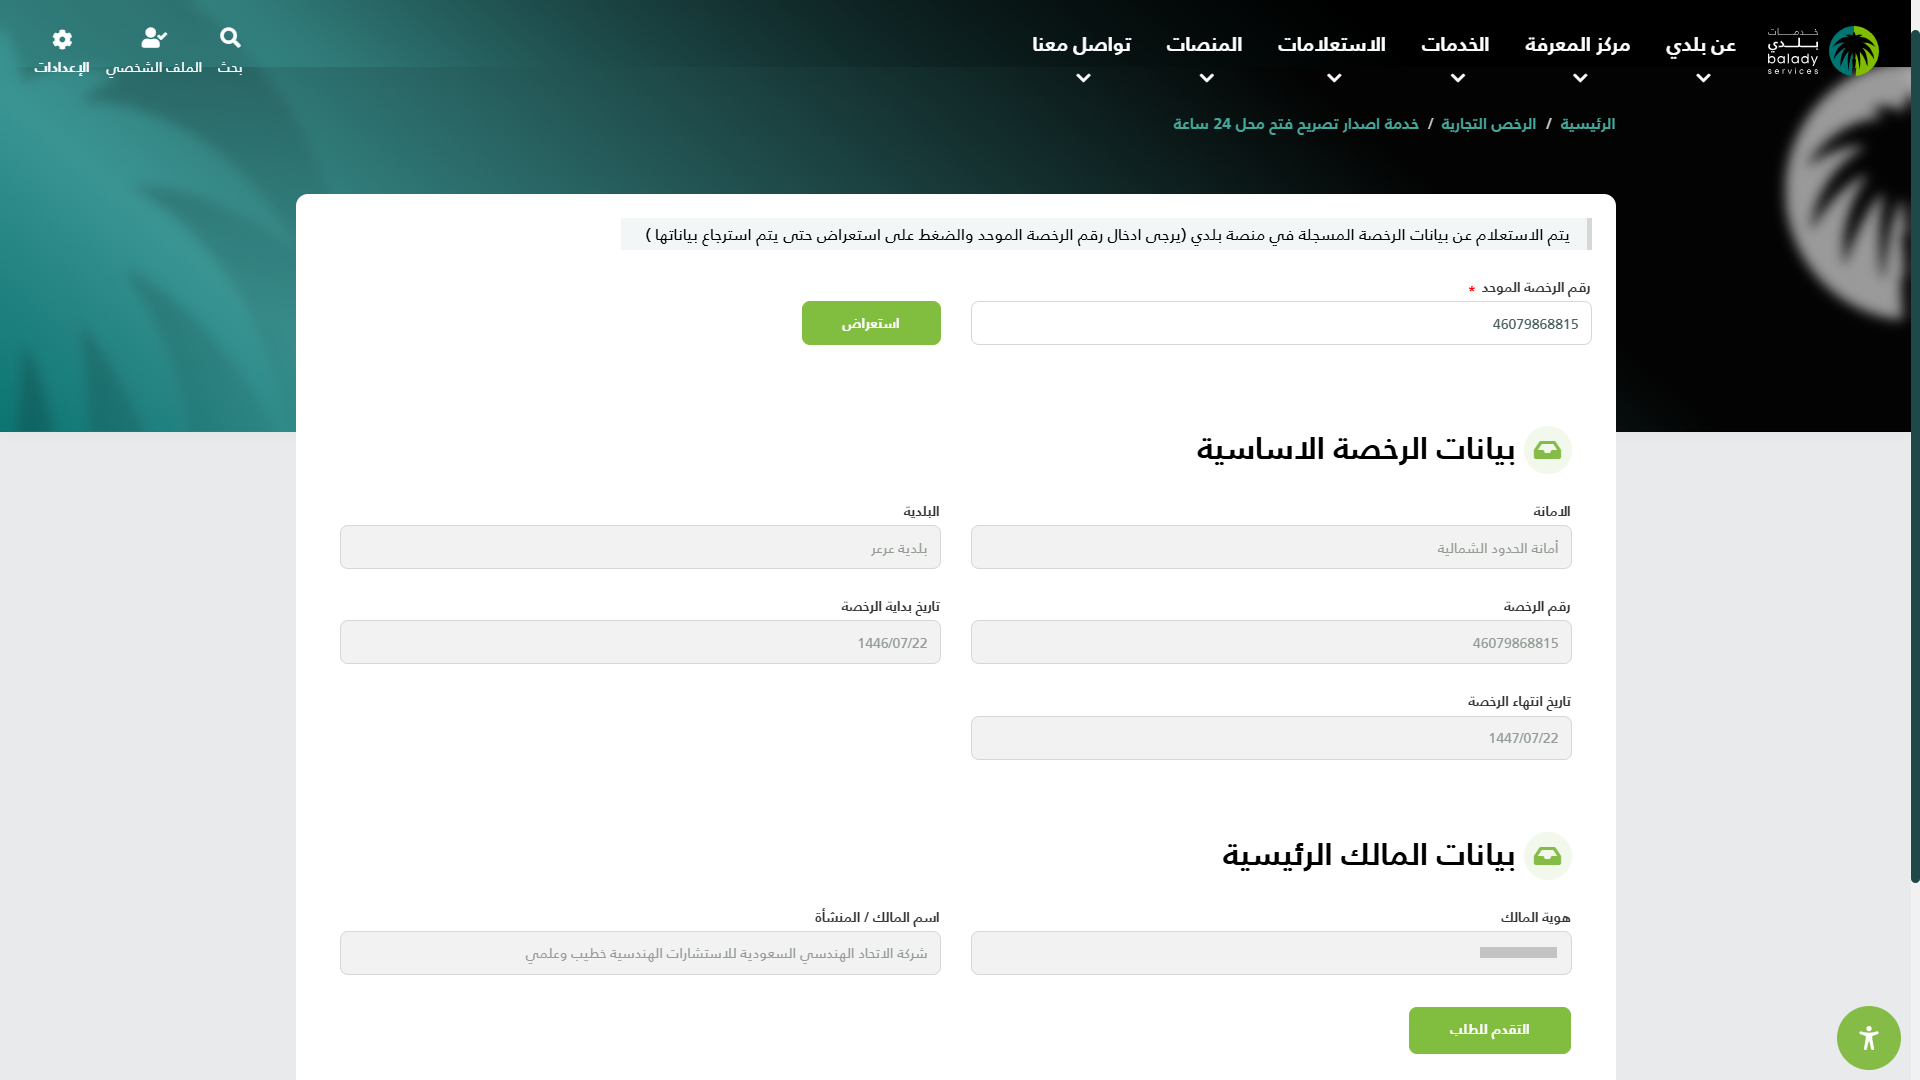Viewport: 1920px width, 1080px height.
Task: Go to الرئيسية breadcrumb link
Action: pos(1587,124)
